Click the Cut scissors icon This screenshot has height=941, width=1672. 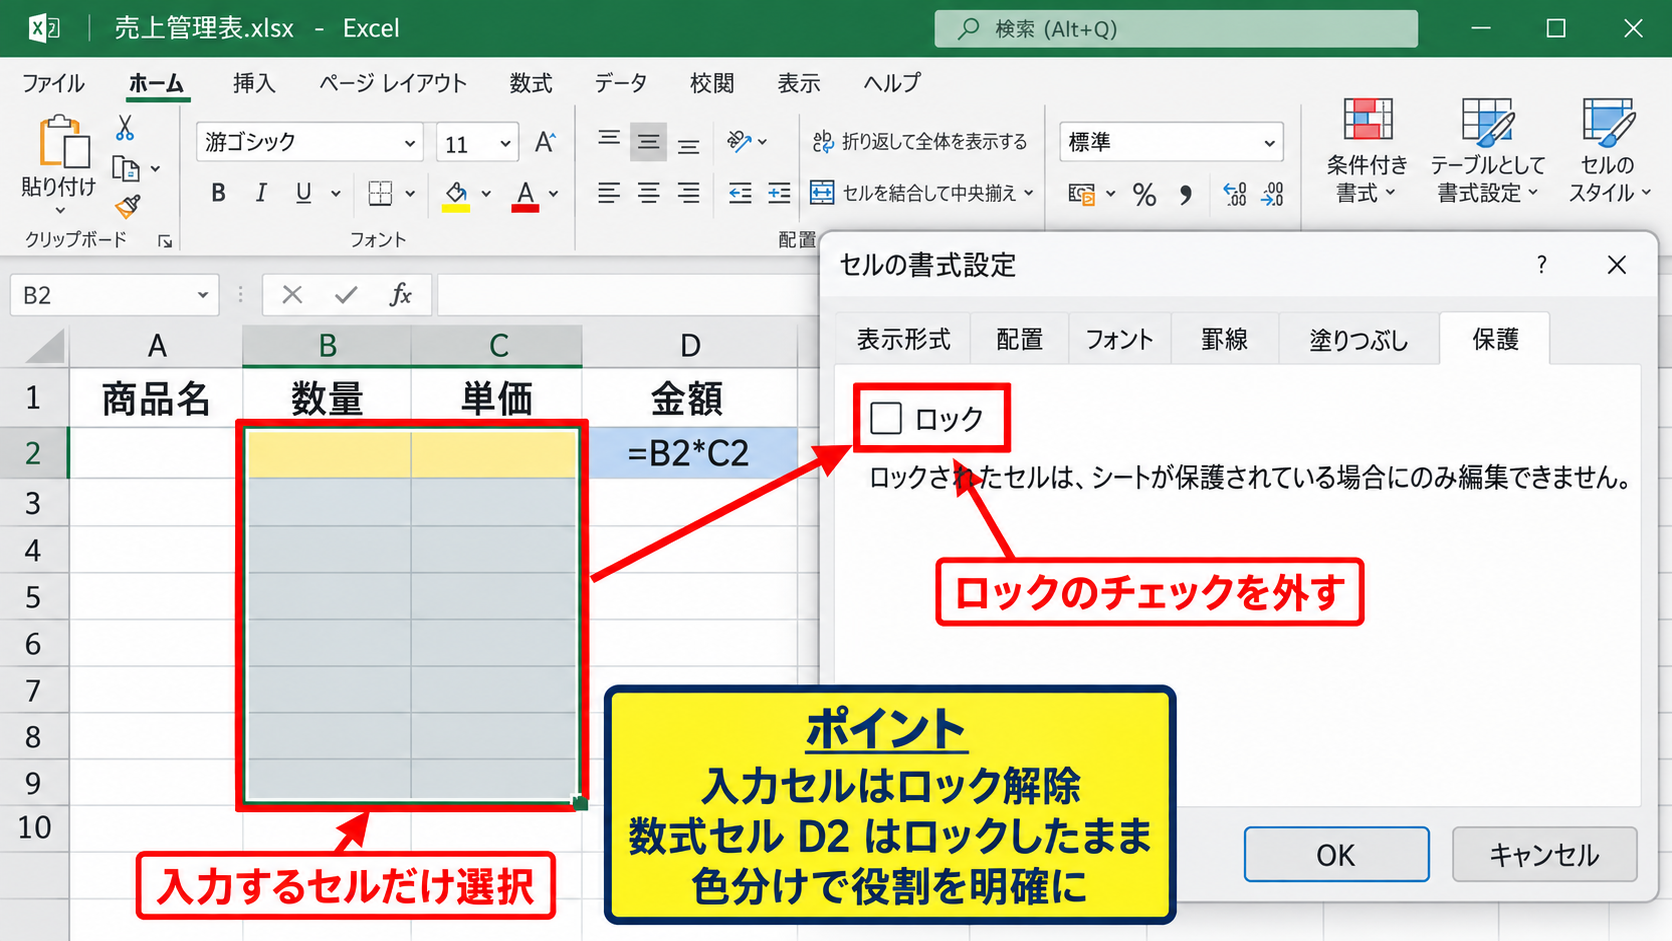pyautogui.click(x=125, y=128)
